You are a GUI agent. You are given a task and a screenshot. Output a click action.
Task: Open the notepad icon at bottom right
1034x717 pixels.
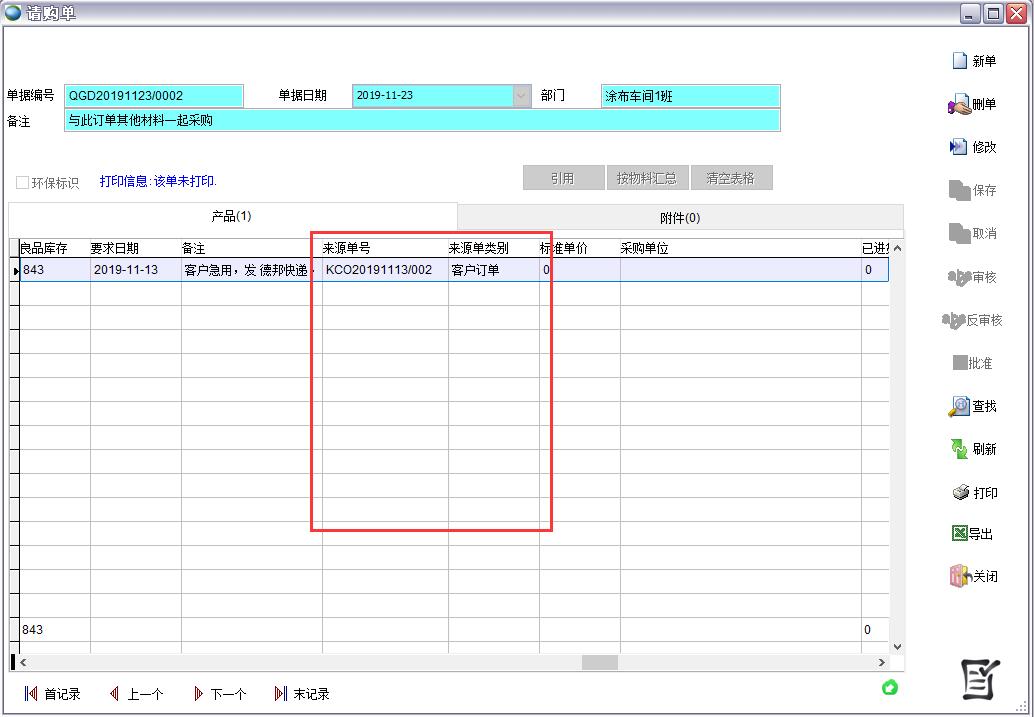click(980, 680)
